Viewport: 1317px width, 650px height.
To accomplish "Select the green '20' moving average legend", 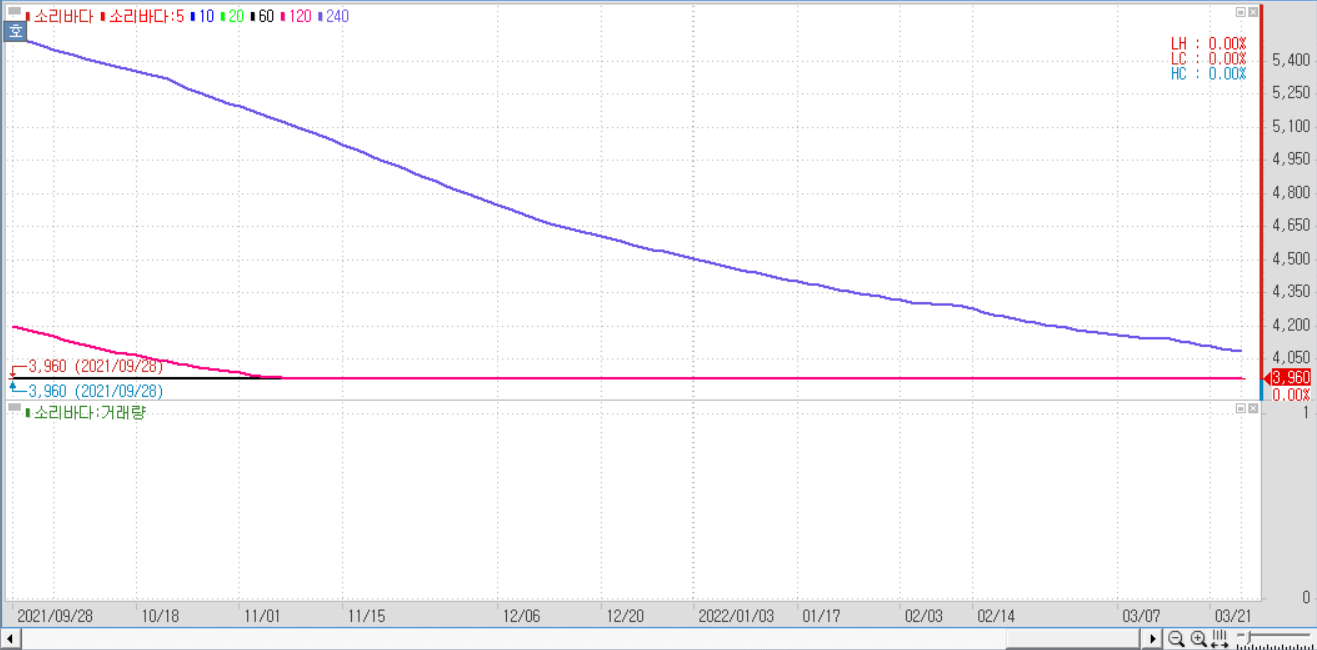I will [231, 16].
